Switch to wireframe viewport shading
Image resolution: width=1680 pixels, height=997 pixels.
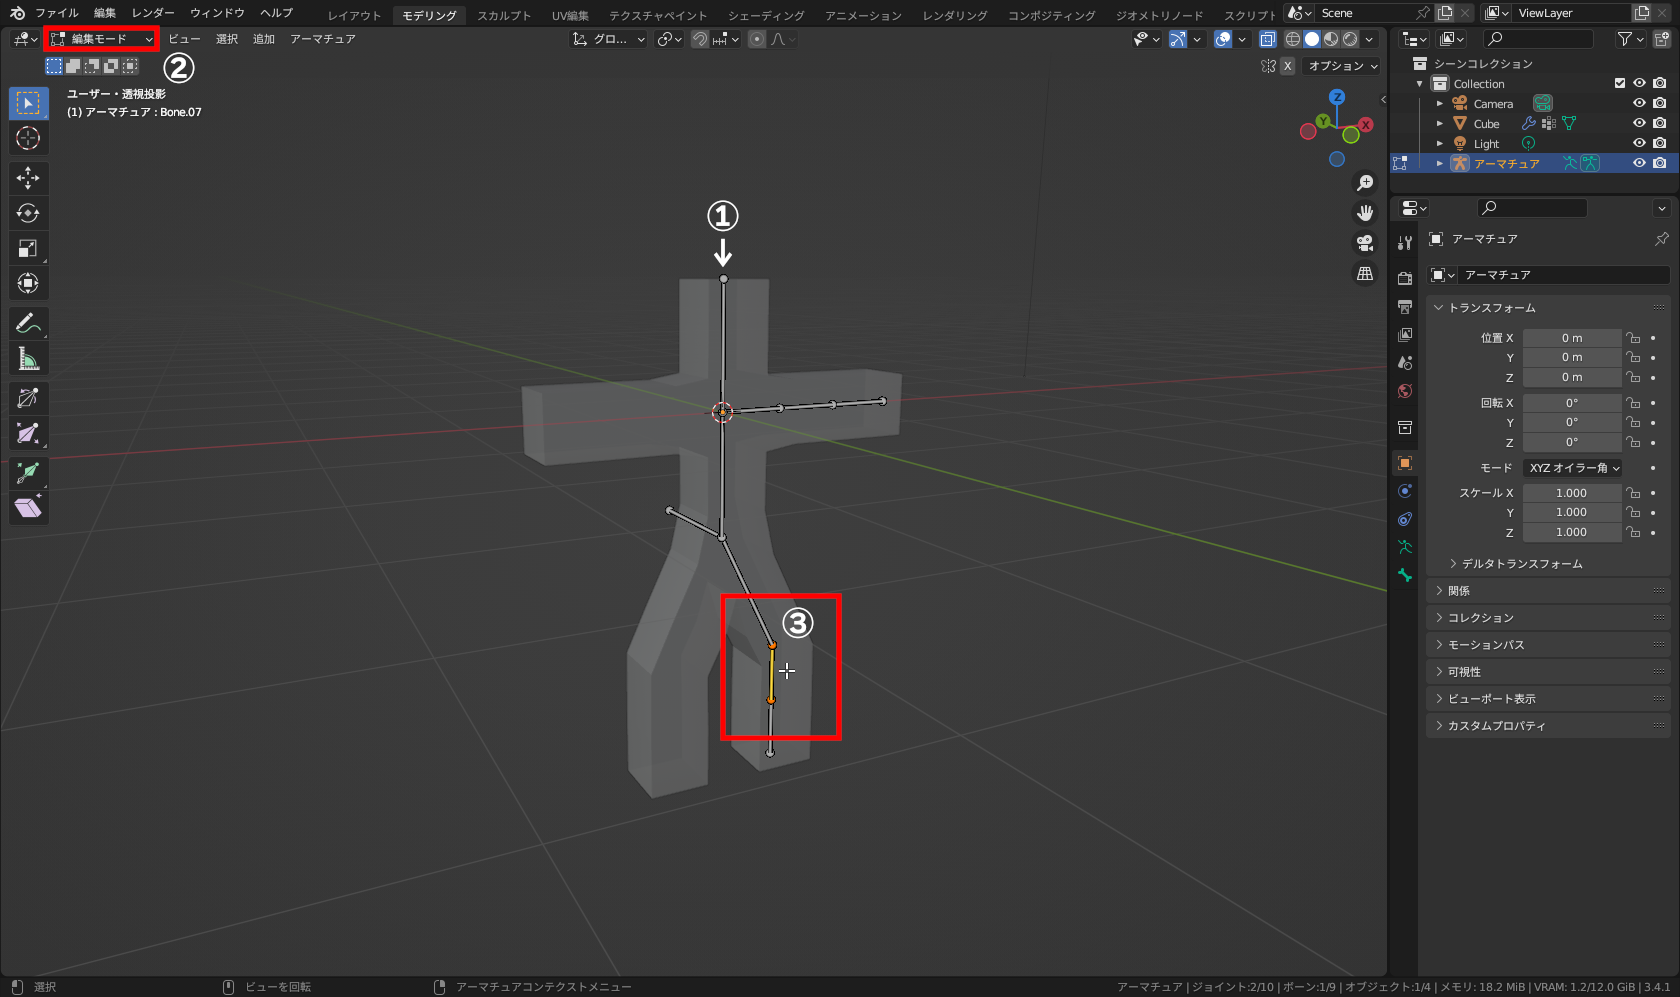pyautogui.click(x=1292, y=39)
